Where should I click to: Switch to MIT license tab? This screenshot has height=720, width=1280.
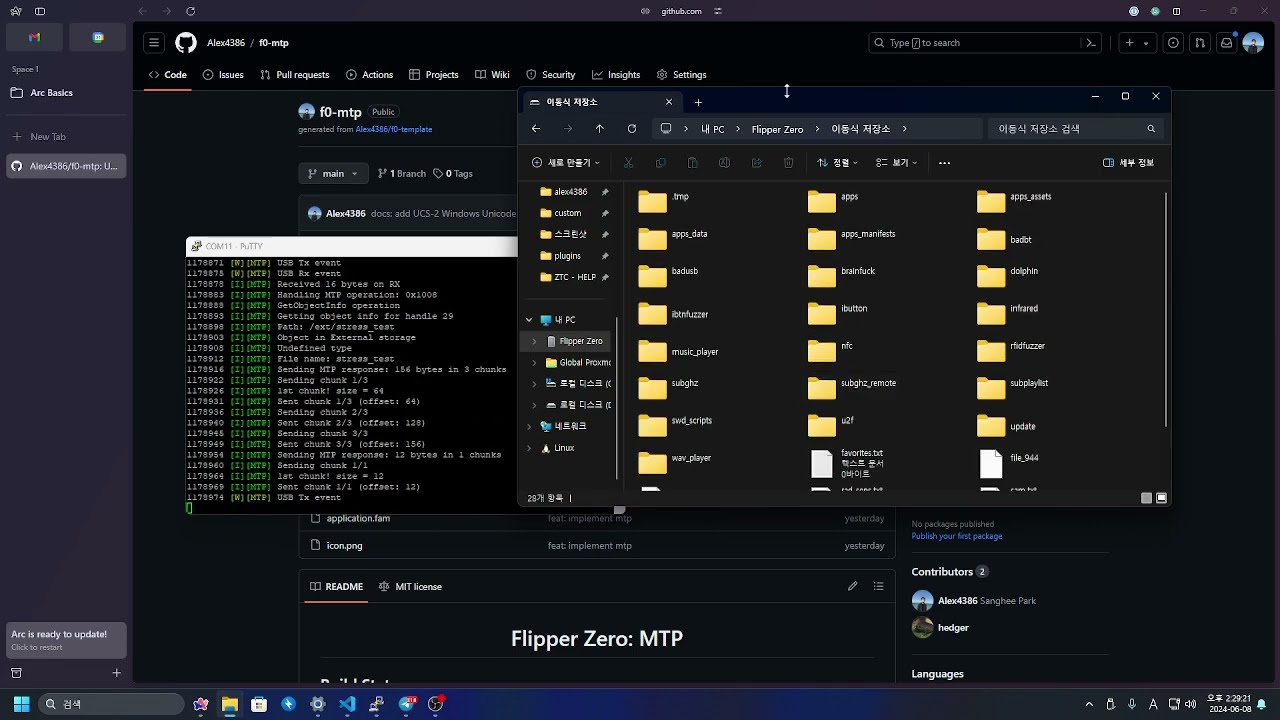click(410, 587)
